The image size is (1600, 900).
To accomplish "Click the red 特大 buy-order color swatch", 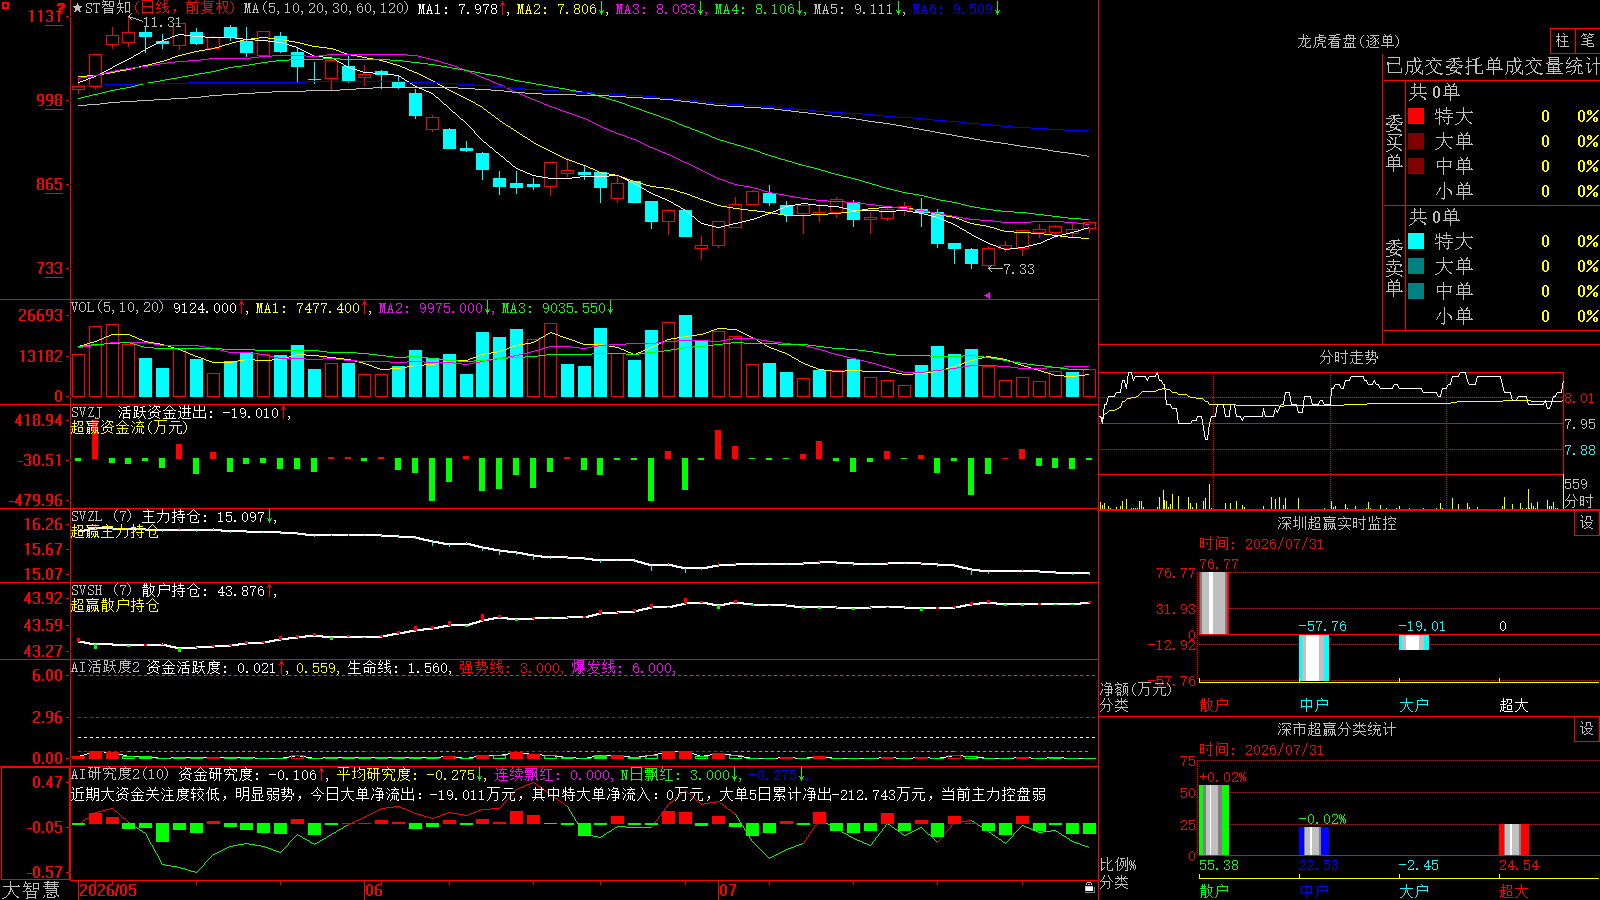I will 1416,116.
